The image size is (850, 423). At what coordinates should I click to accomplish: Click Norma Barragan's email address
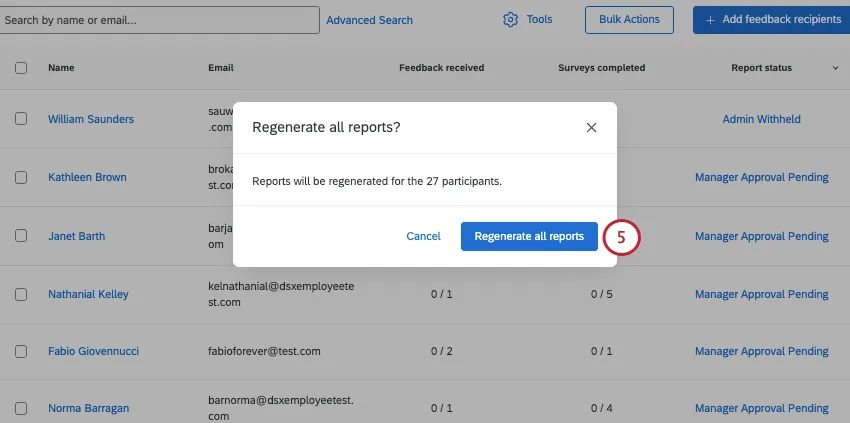tap(281, 408)
